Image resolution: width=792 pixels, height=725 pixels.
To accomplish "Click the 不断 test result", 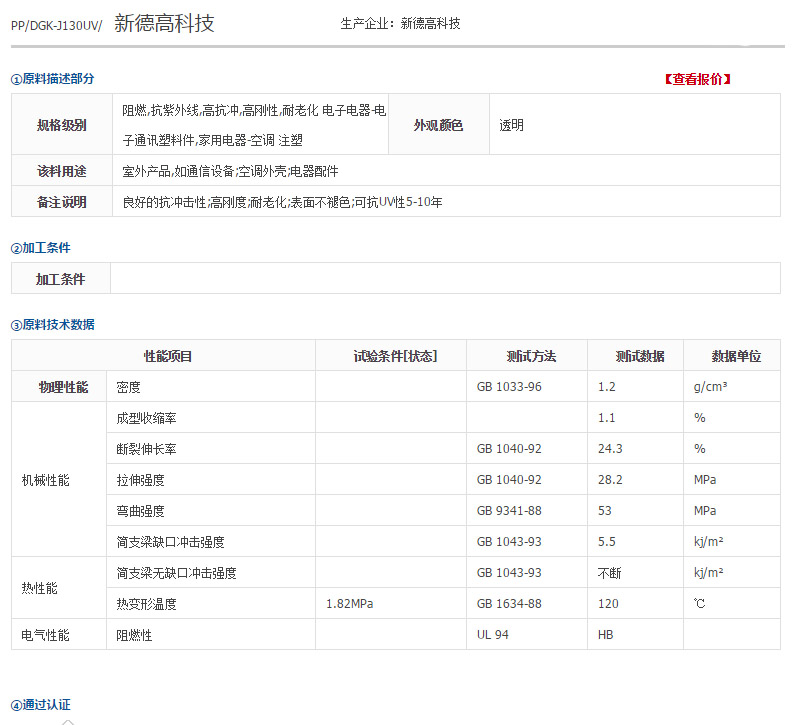I will pos(610,573).
